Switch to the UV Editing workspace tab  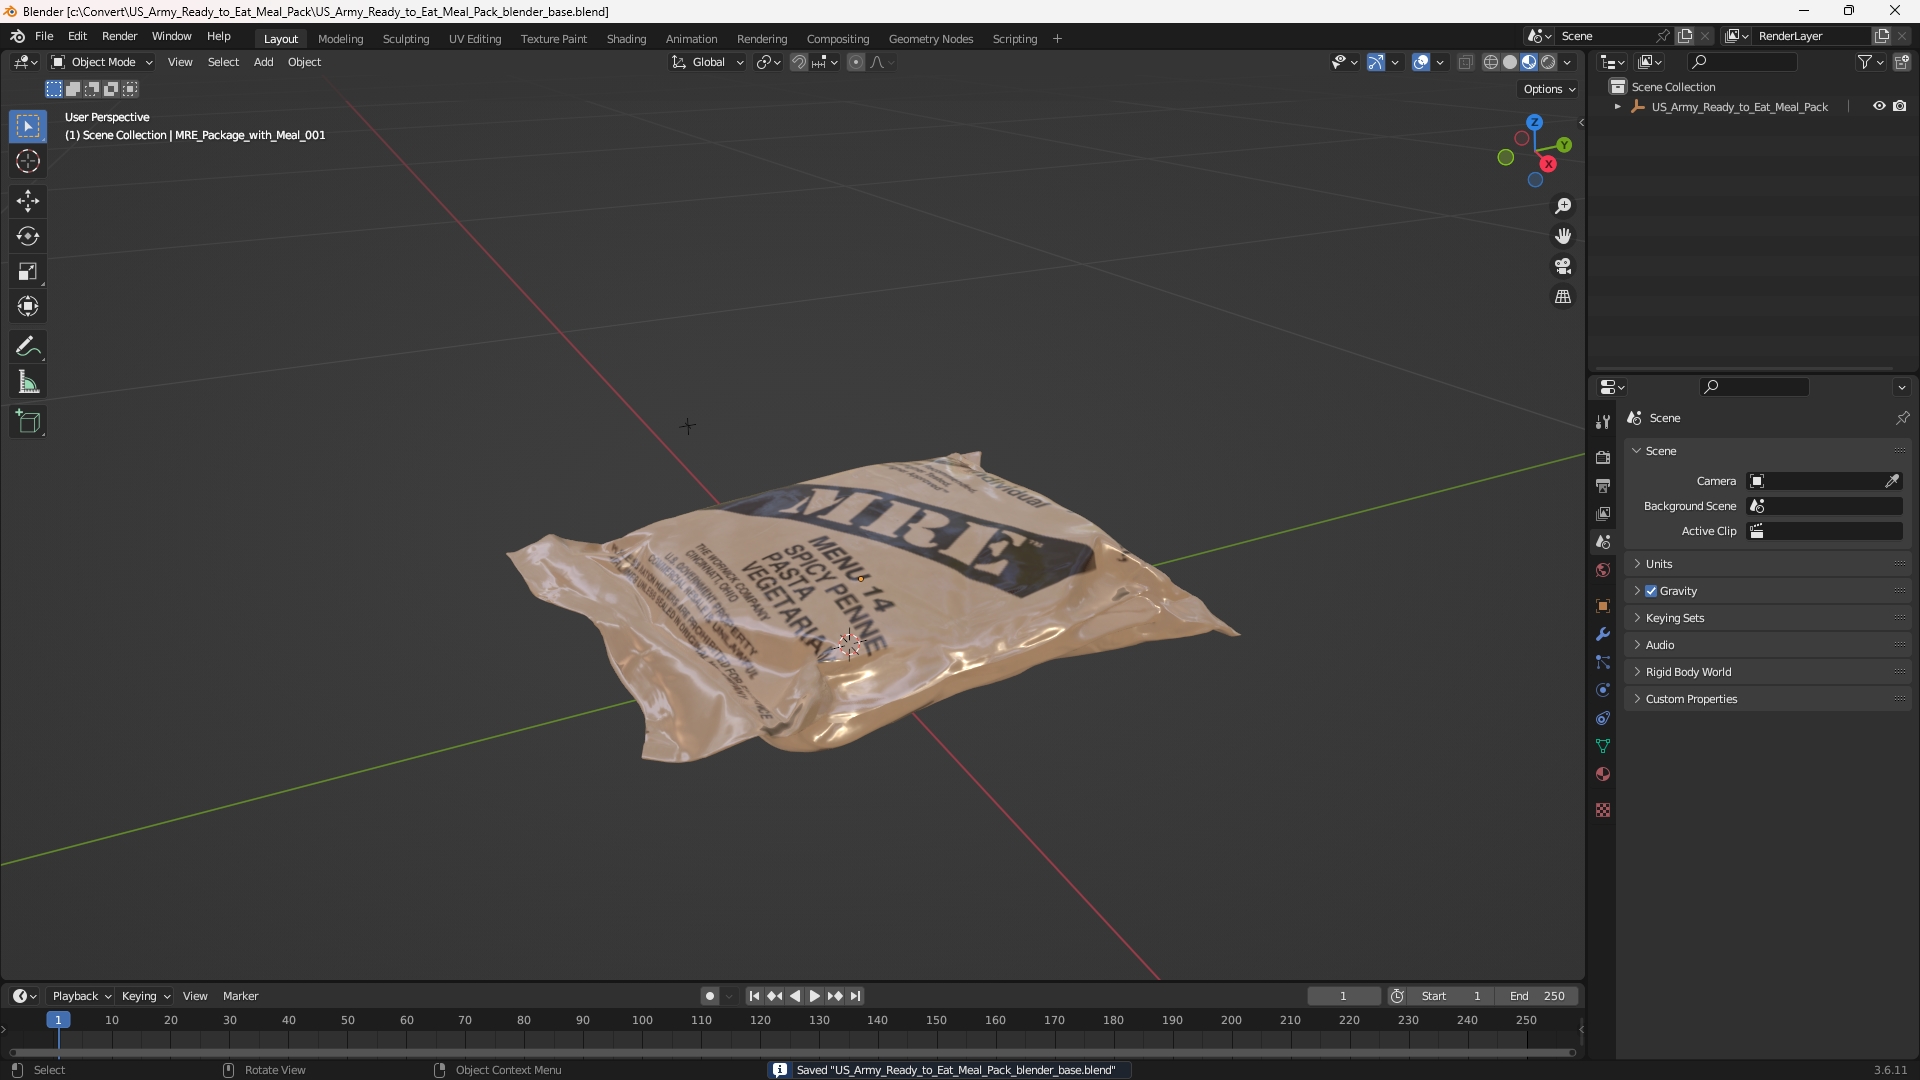(475, 39)
